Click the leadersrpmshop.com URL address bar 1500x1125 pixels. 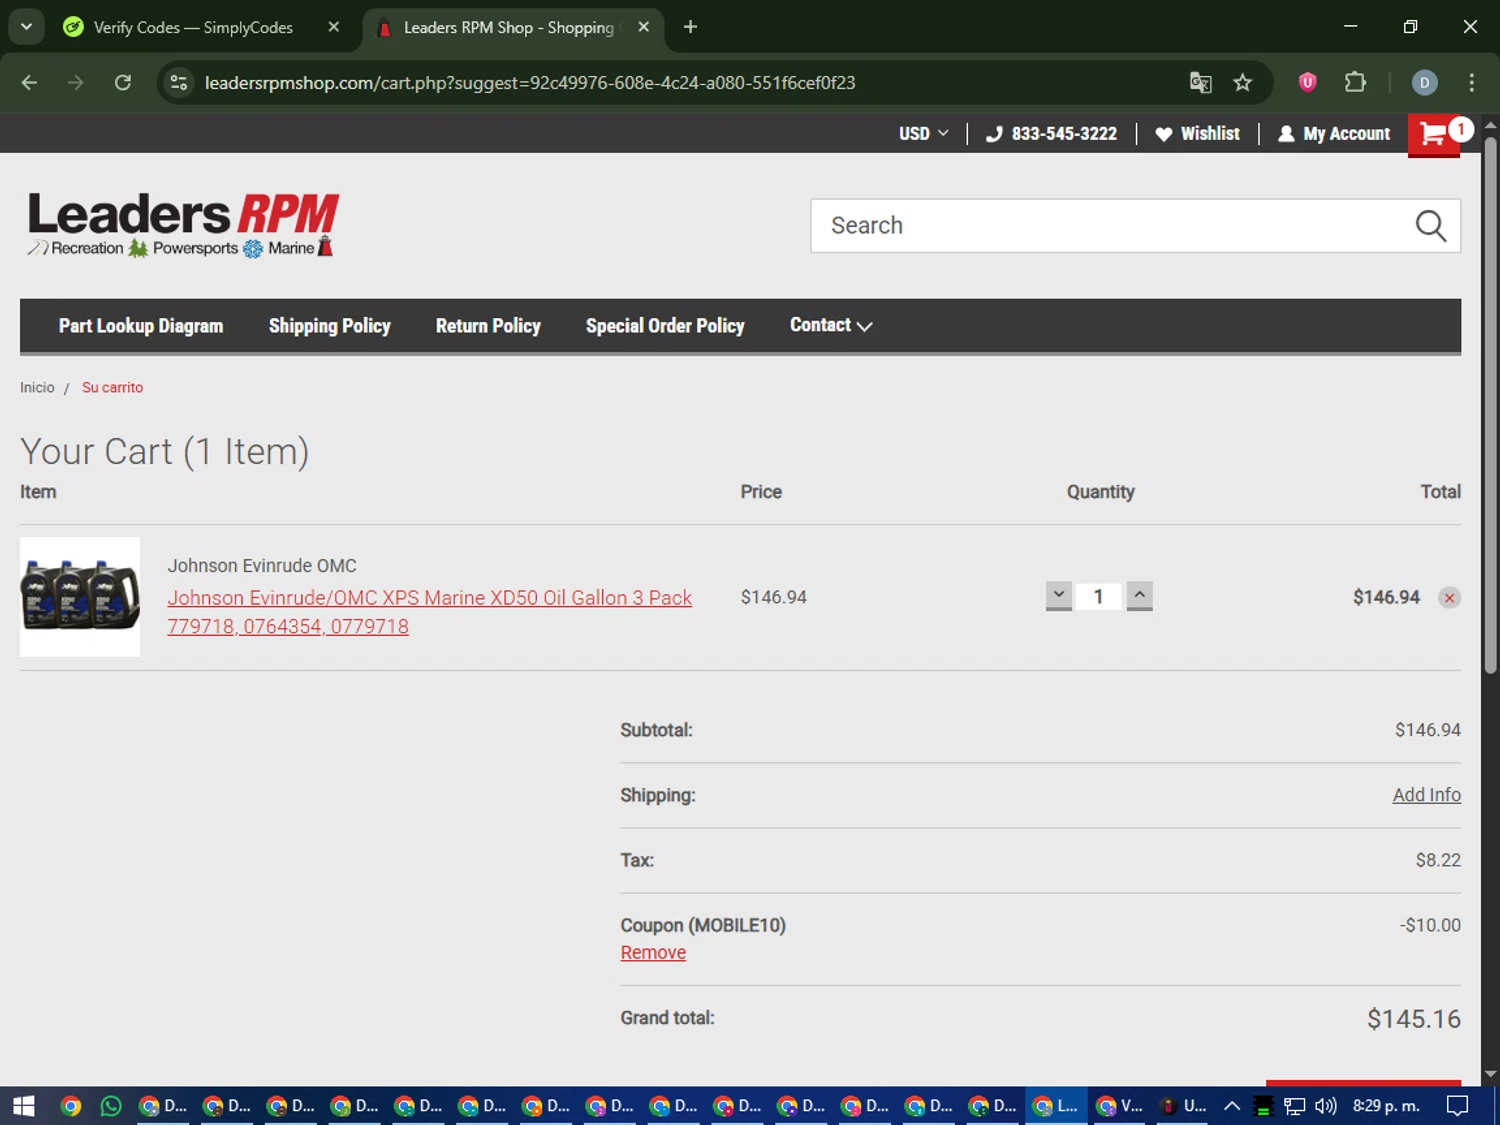(x=530, y=82)
